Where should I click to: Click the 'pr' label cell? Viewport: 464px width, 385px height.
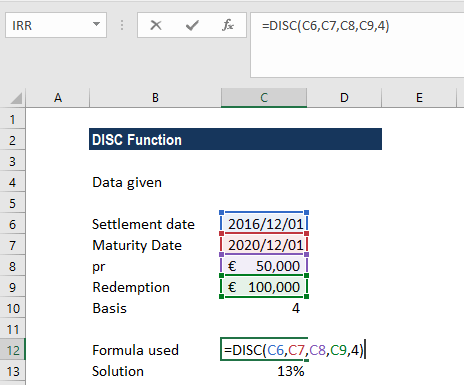[155, 266]
